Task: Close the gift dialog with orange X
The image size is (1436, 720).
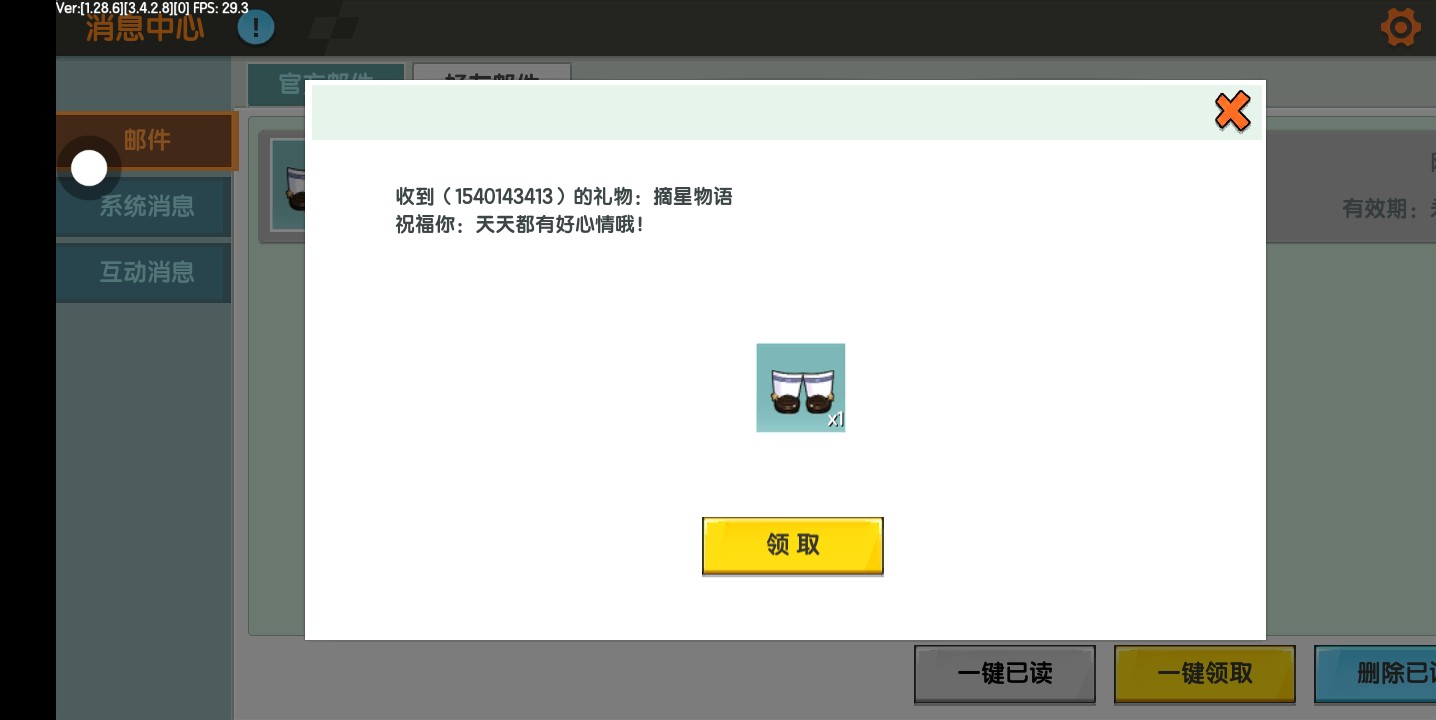Action: point(1232,111)
